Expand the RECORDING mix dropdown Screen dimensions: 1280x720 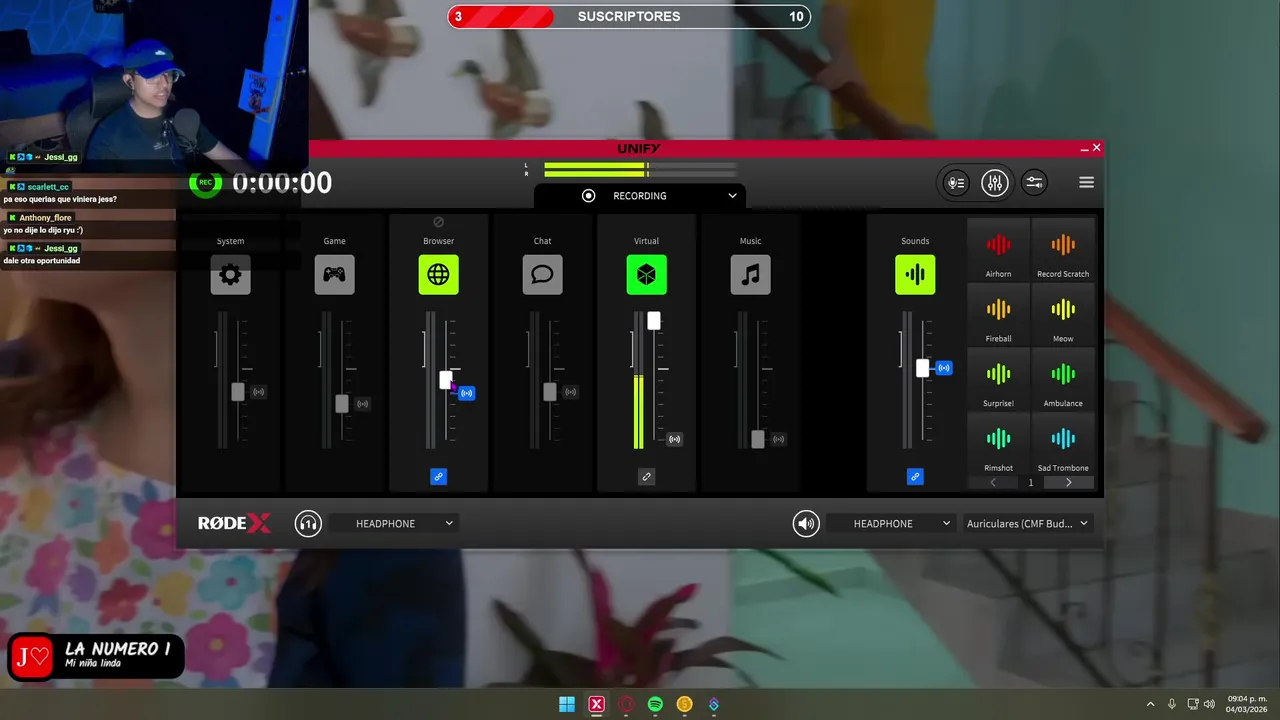pyautogui.click(x=640, y=196)
